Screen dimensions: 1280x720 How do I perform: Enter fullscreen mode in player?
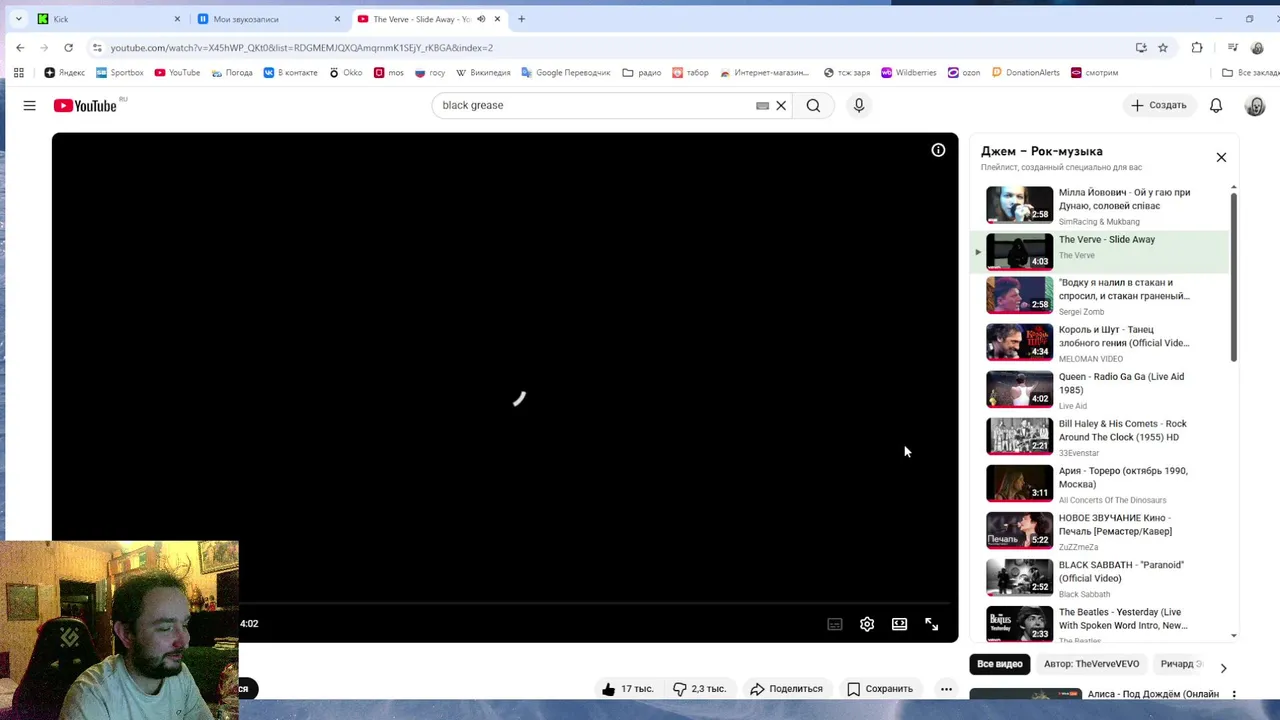[x=931, y=624]
